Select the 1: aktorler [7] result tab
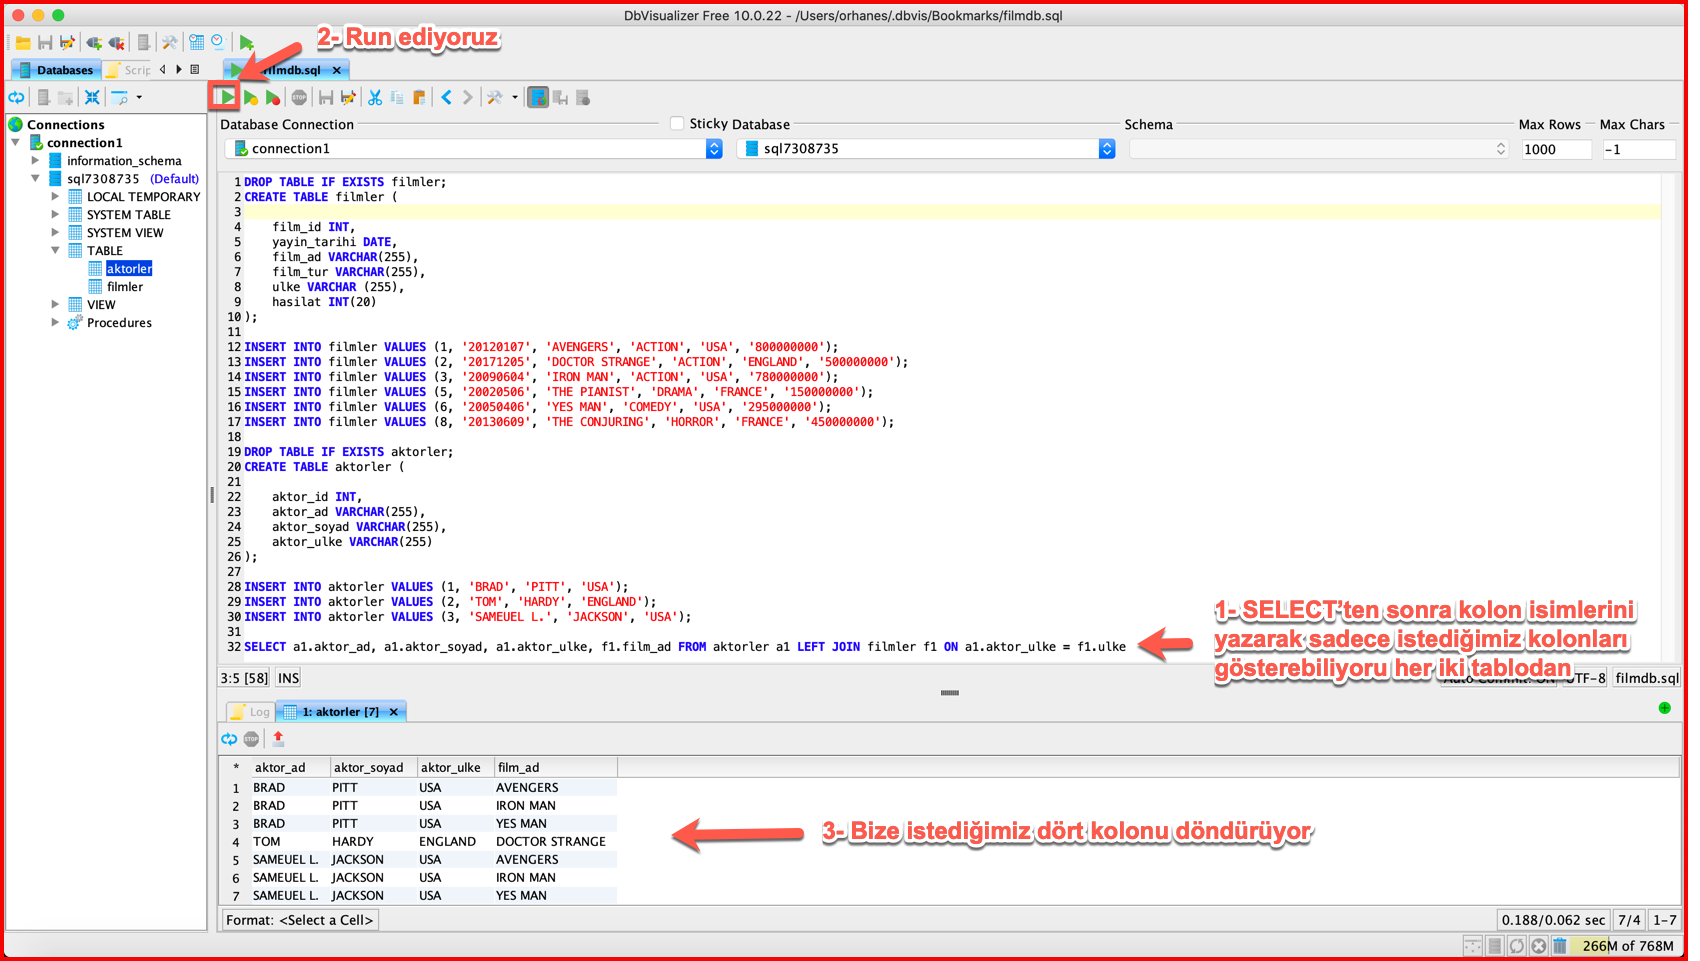Viewport: 1700px width, 961px height. point(340,711)
